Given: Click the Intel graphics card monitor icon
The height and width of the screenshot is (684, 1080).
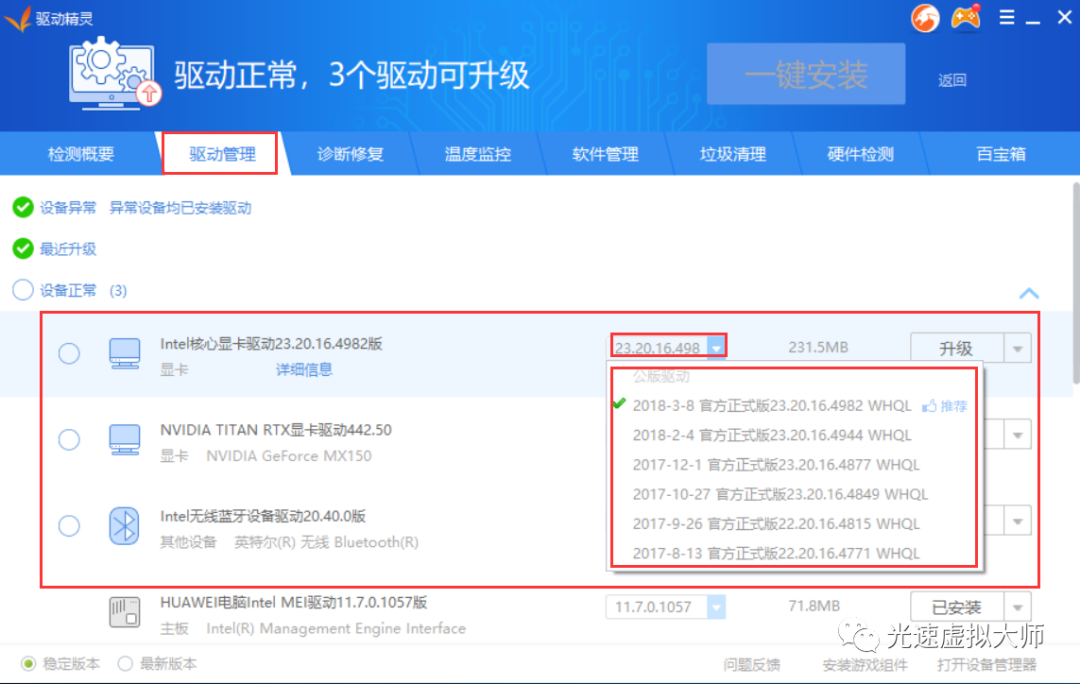Looking at the screenshot, I should [125, 353].
